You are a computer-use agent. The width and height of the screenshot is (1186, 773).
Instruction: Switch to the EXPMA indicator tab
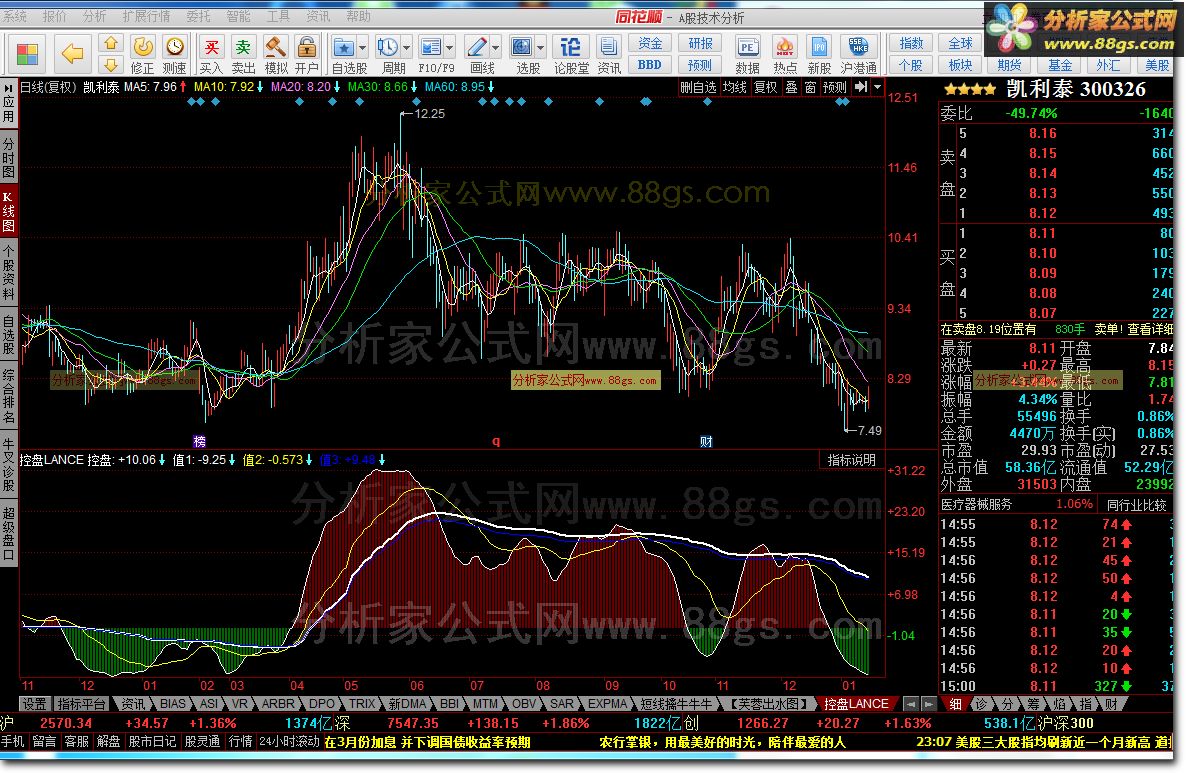tap(608, 704)
